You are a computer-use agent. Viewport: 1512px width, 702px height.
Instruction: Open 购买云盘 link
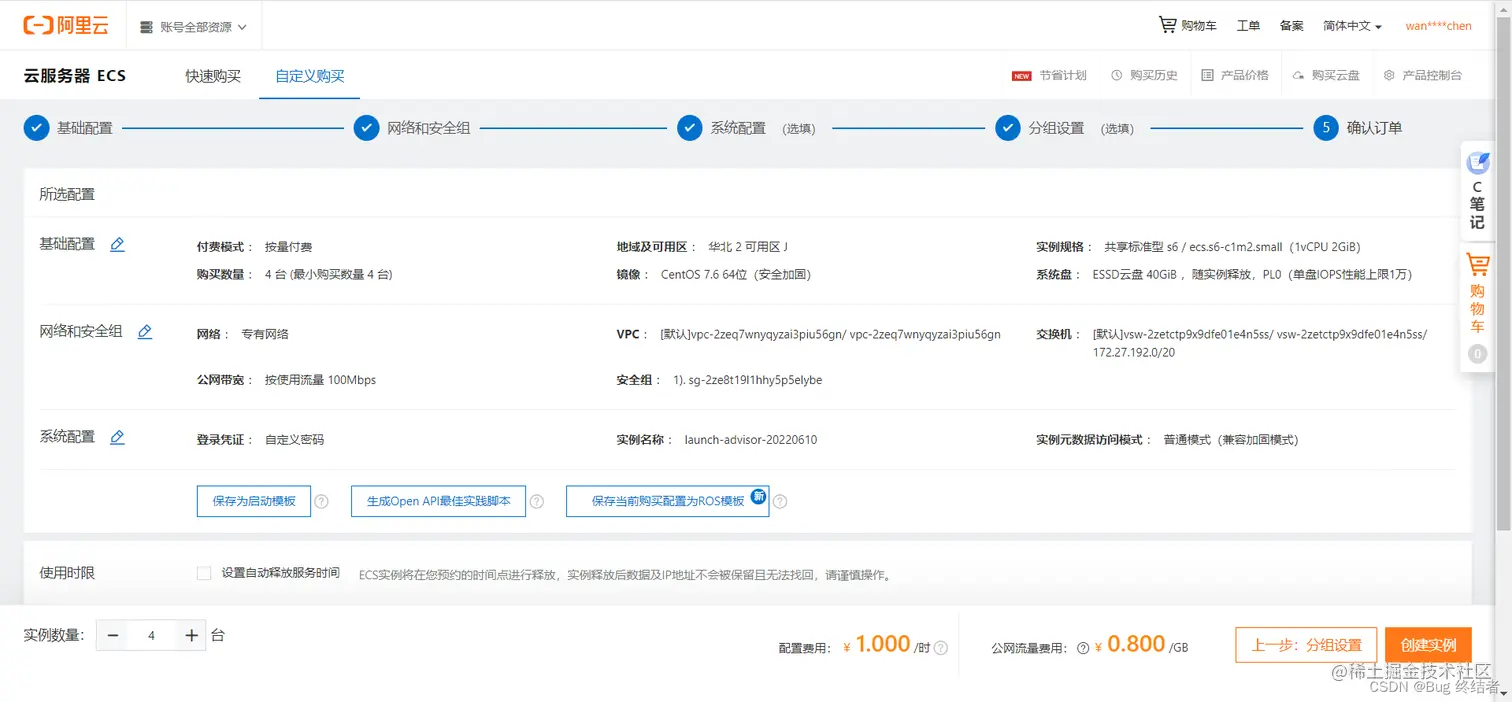pyautogui.click(x=1326, y=76)
